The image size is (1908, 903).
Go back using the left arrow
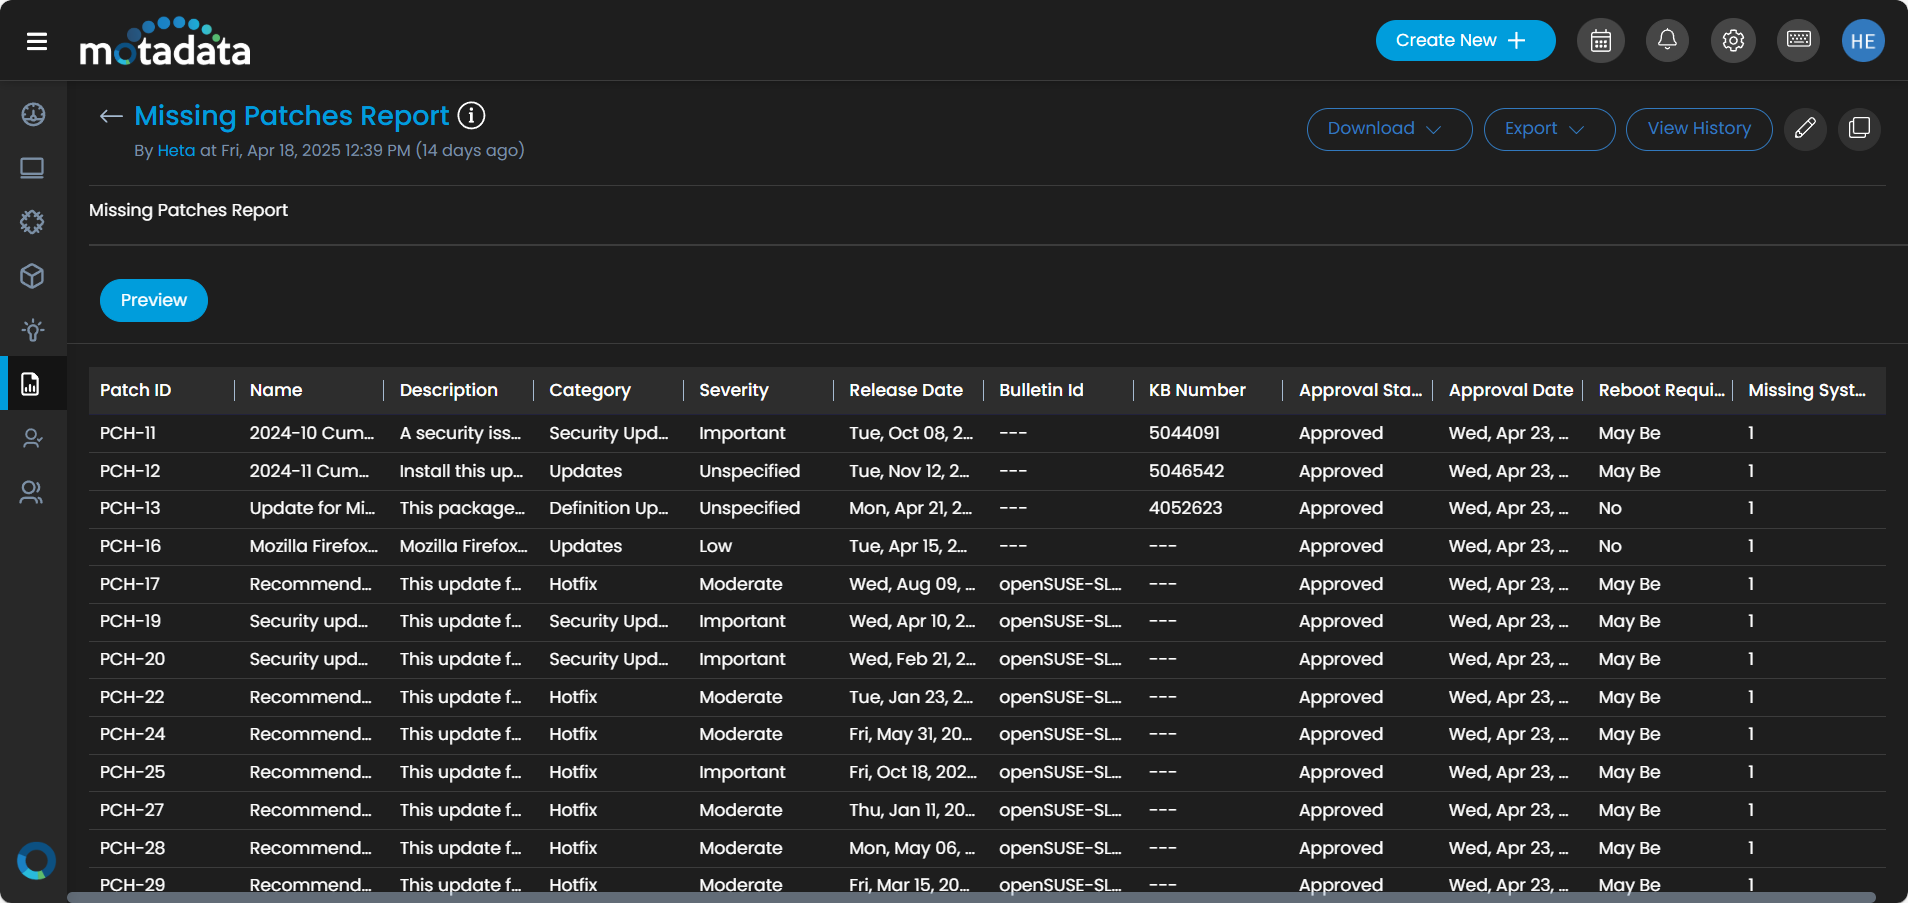(x=111, y=116)
